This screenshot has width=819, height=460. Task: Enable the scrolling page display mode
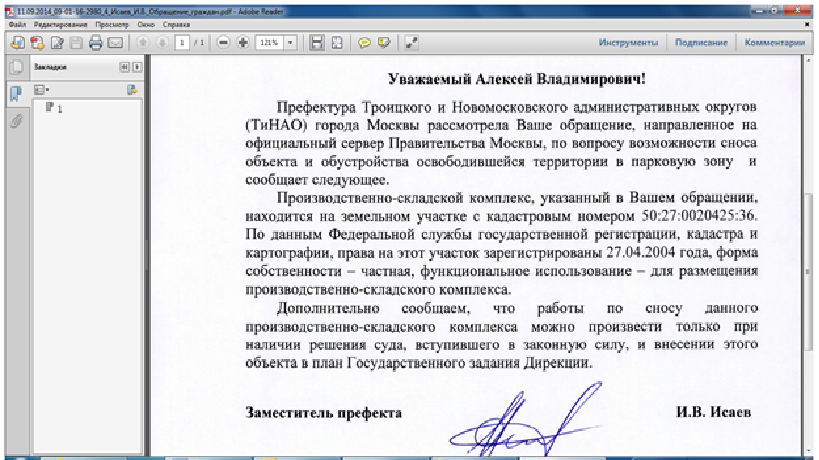[x=317, y=43]
